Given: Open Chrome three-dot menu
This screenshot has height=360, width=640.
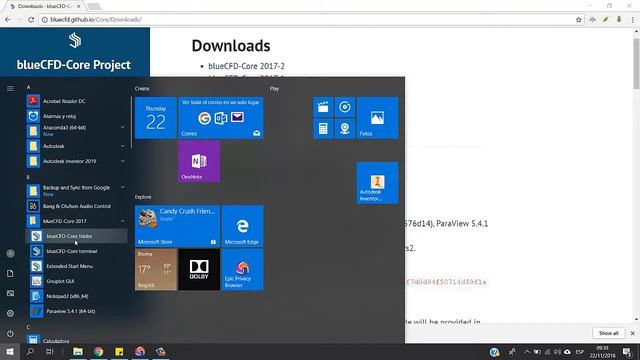Looking at the screenshot, I should pos(633,19).
